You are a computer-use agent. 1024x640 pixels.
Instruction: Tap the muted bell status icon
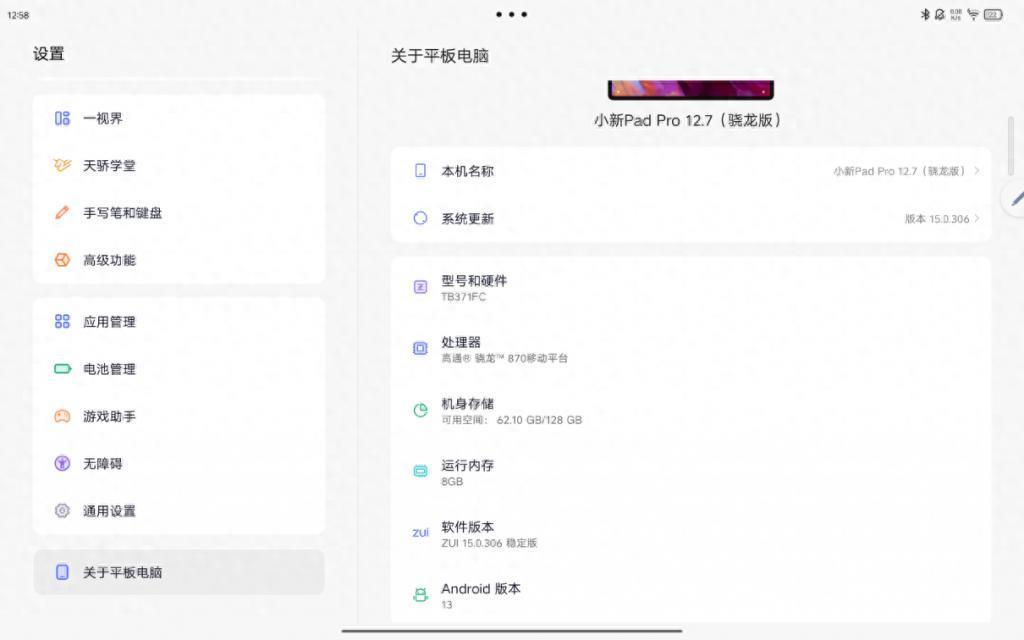tap(940, 14)
